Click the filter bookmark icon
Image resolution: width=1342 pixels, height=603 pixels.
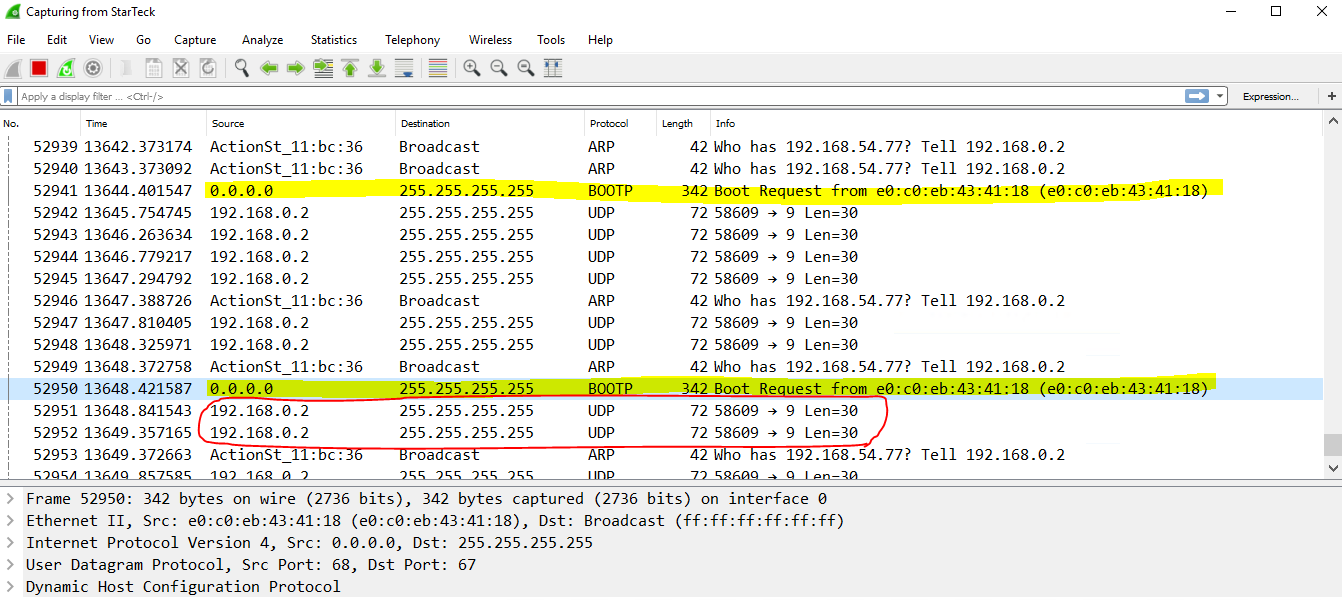point(9,96)
